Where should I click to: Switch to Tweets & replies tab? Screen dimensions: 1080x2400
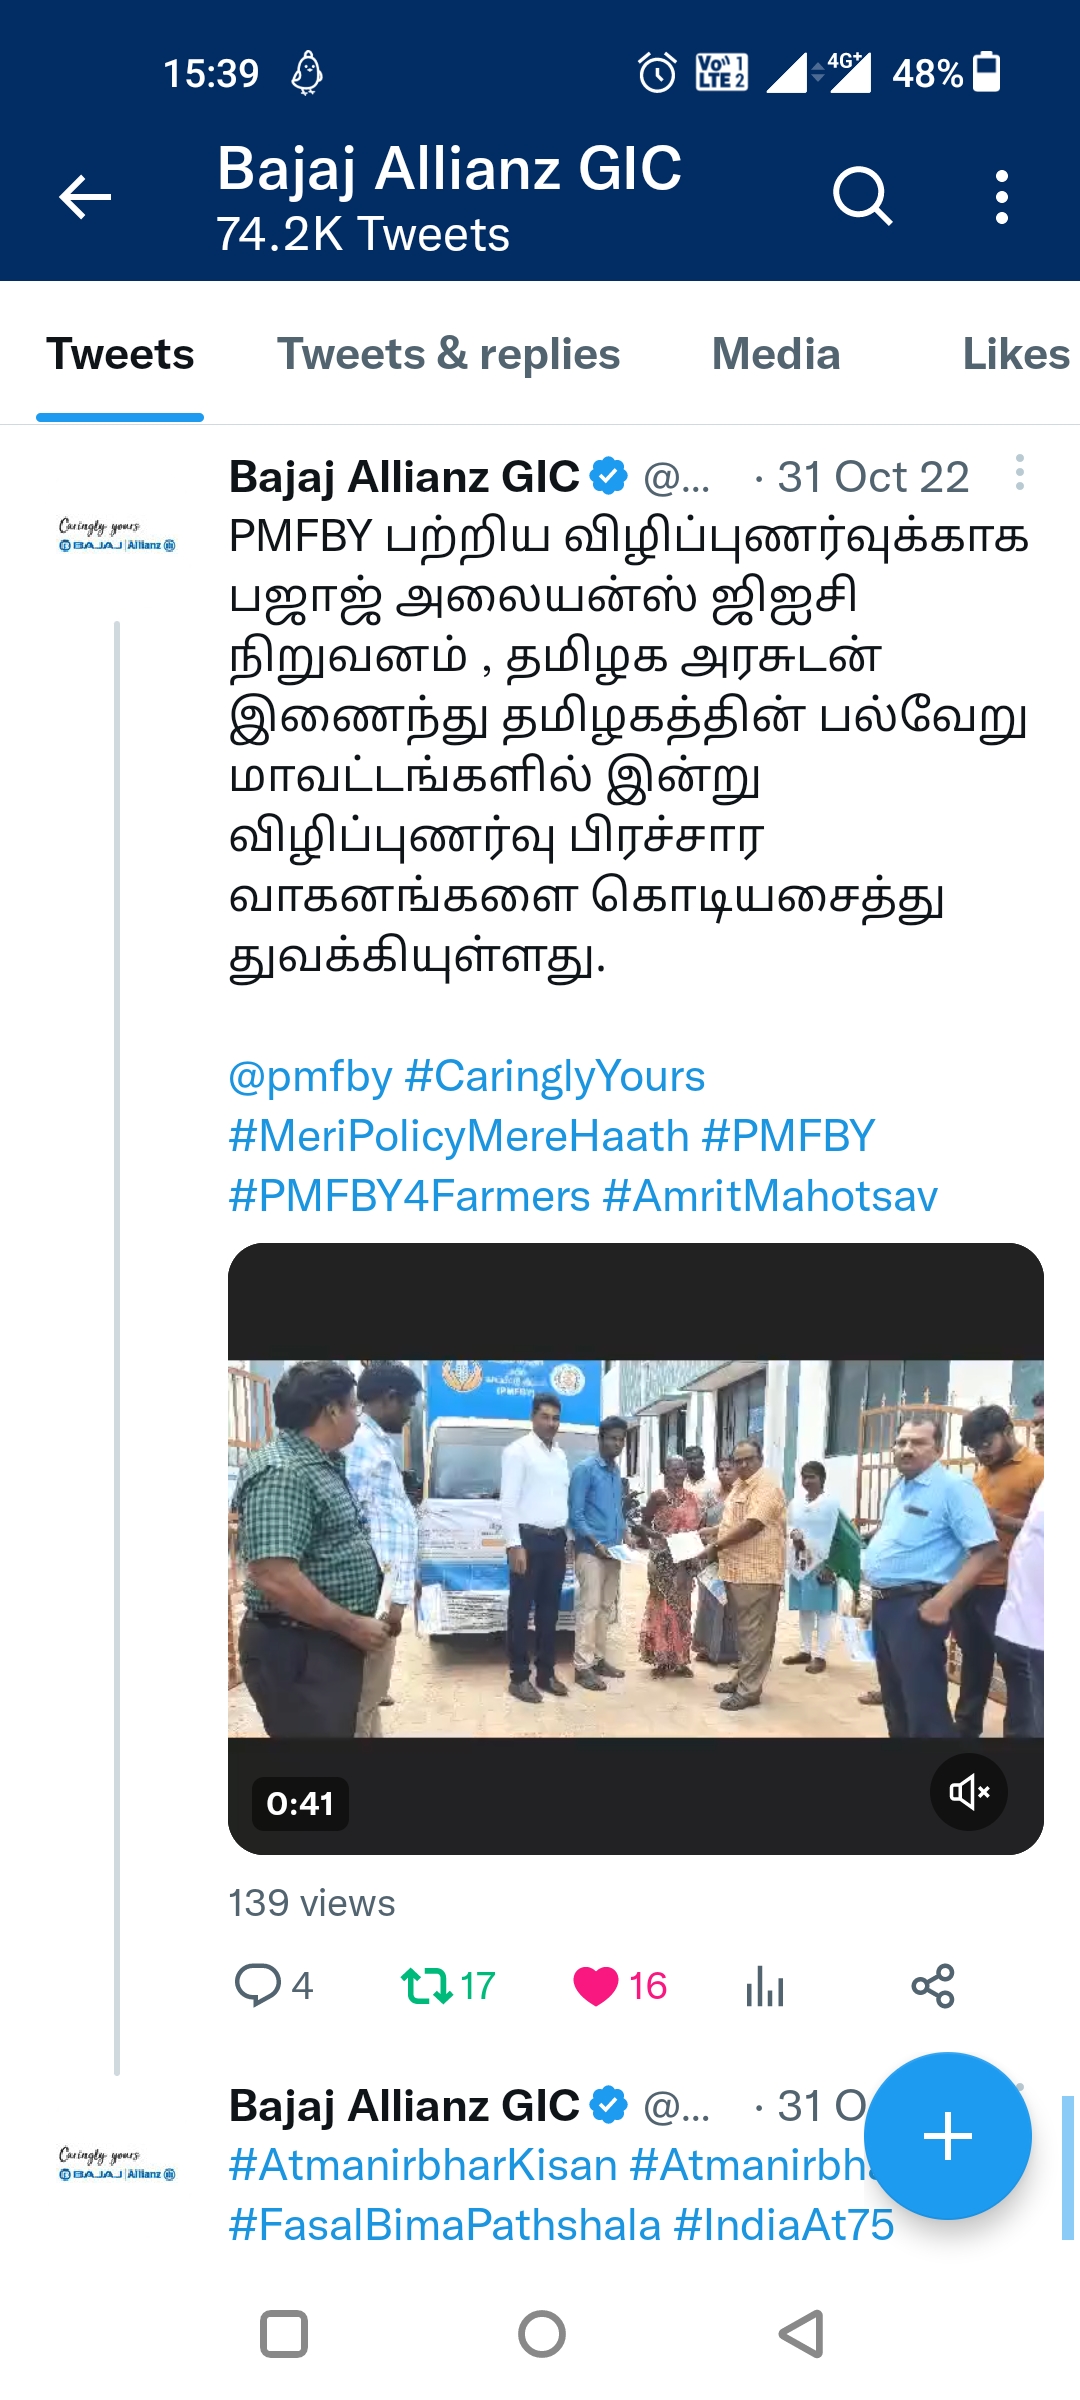click(448, 354)
